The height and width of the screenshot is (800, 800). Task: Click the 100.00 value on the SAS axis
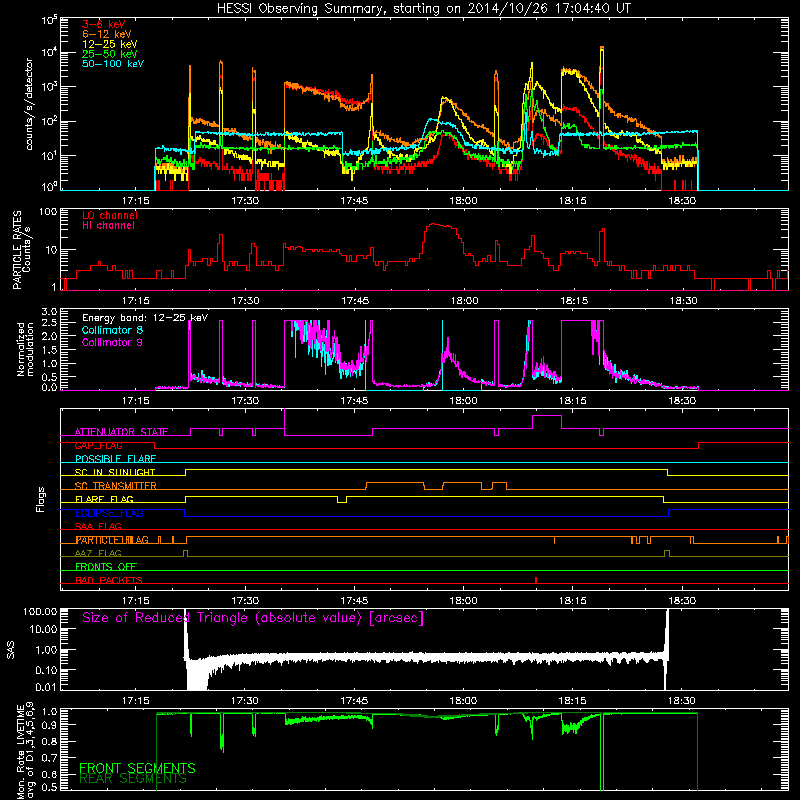pyautogui.click(x=40, y=612)
